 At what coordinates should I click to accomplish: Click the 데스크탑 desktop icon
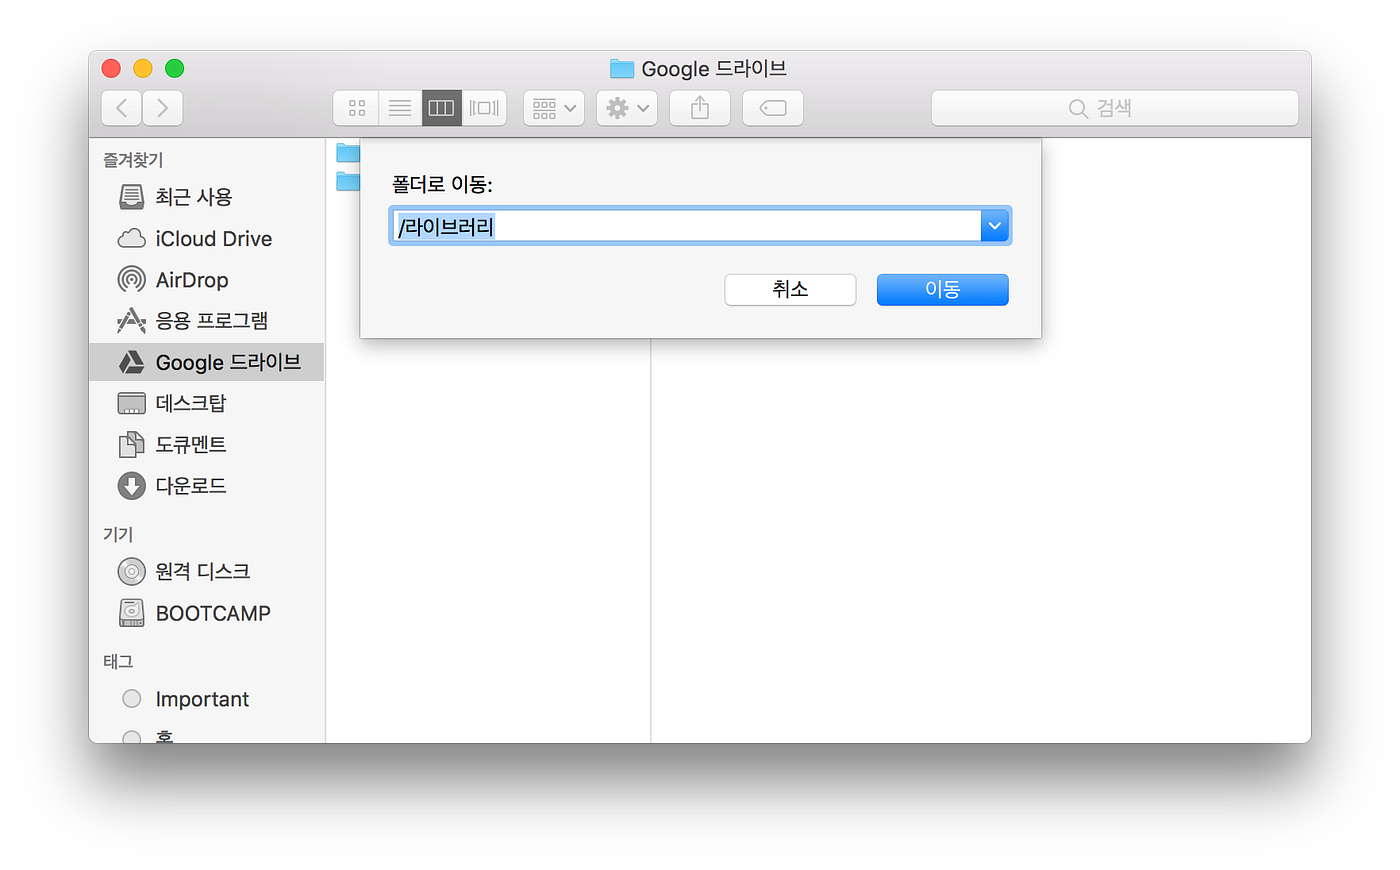pyautogui.click(x=131, y=403)
